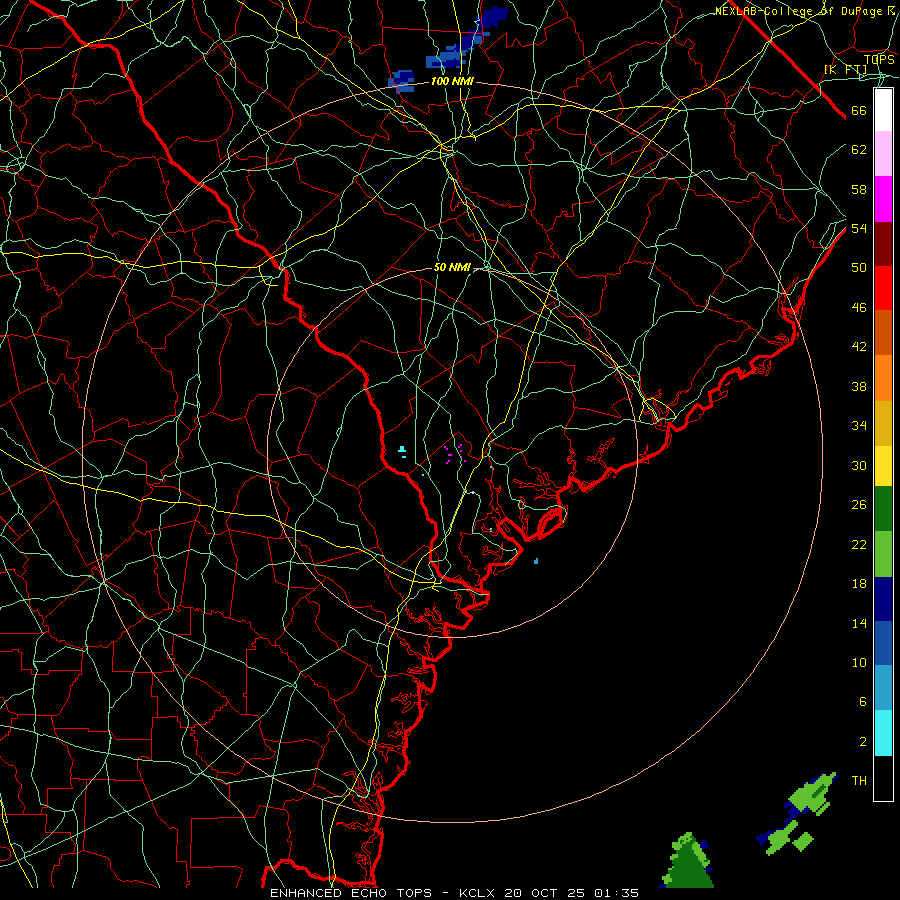Click the '46' legend value

(x=859, y=308)
